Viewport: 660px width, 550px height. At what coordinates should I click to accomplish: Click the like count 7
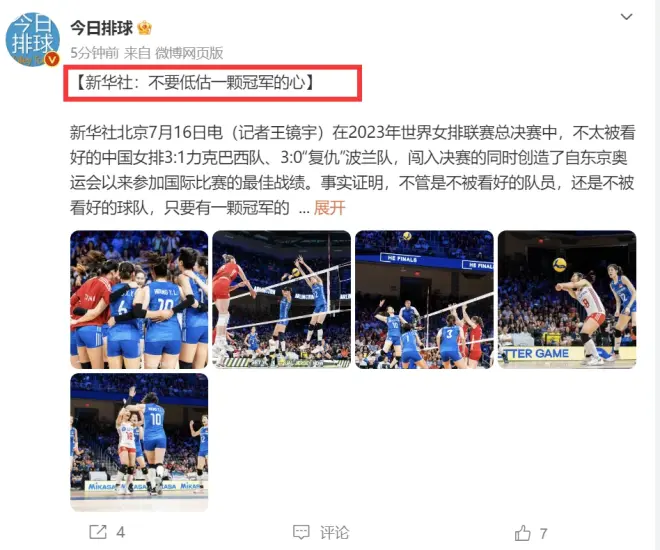pos(543,534)
